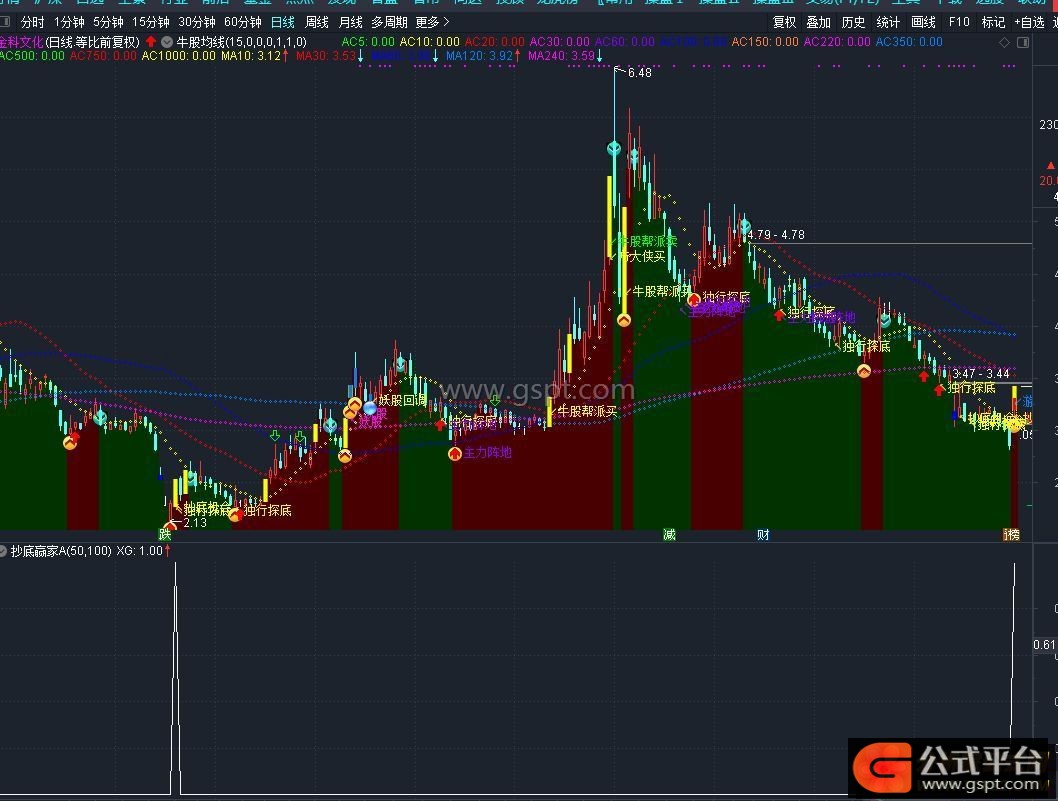Activate the 画线 drawing tools

click(923, 22)
